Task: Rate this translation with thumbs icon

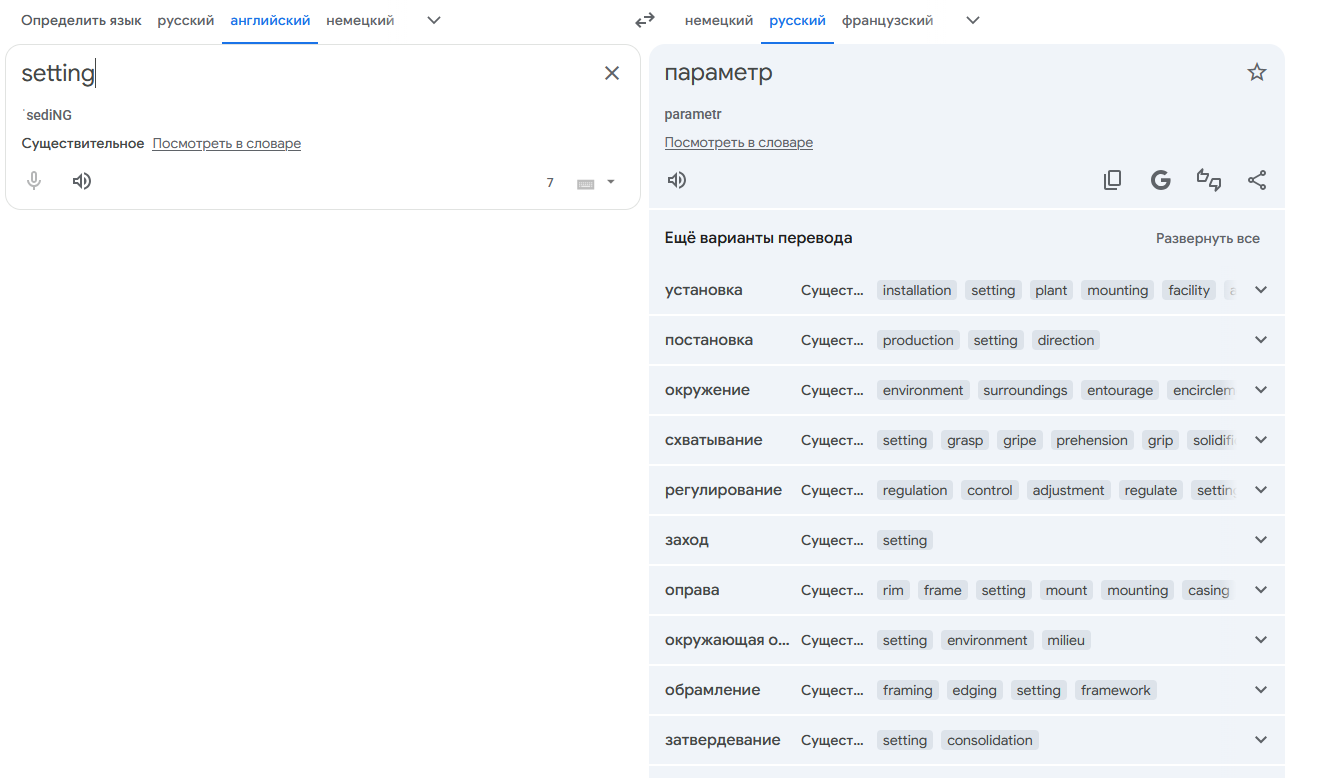Action: (x=1209, y=180)
